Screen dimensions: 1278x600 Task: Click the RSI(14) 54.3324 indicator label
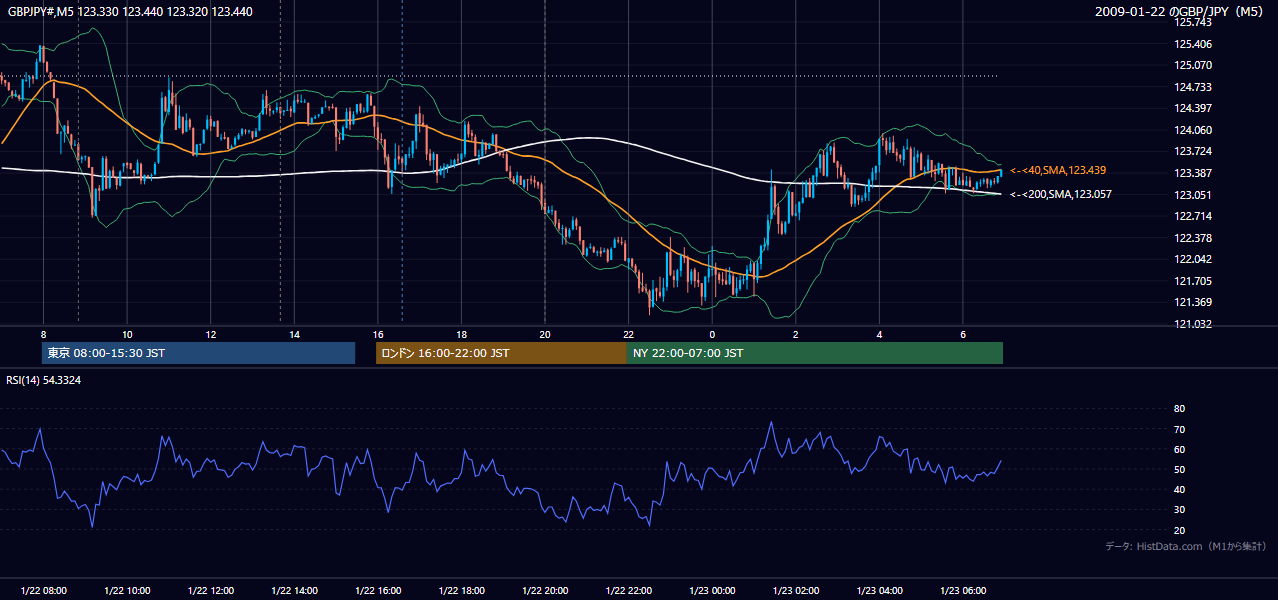44,380
